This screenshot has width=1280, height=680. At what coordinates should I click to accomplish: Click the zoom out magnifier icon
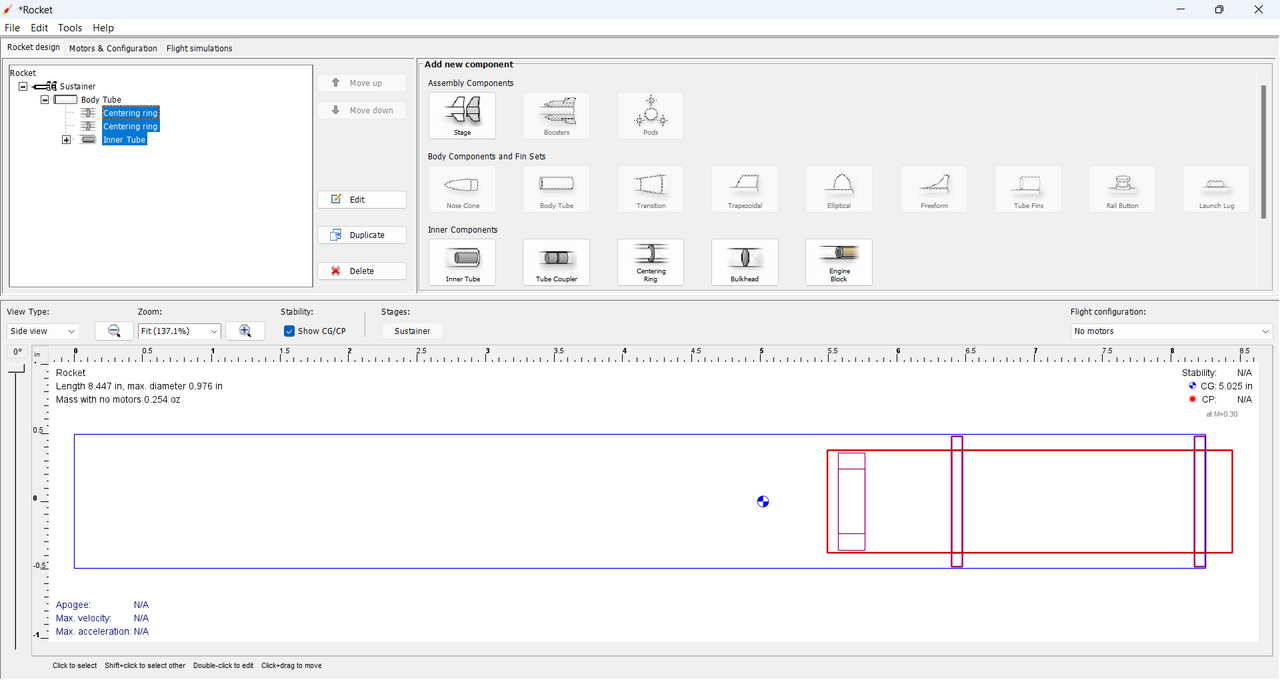click(114, 331)
